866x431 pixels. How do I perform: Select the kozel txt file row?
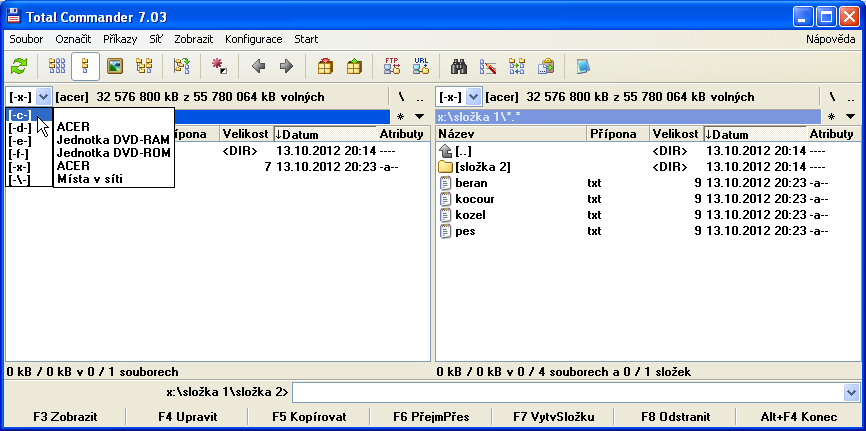pyautogui.click(x=647, y=215)
